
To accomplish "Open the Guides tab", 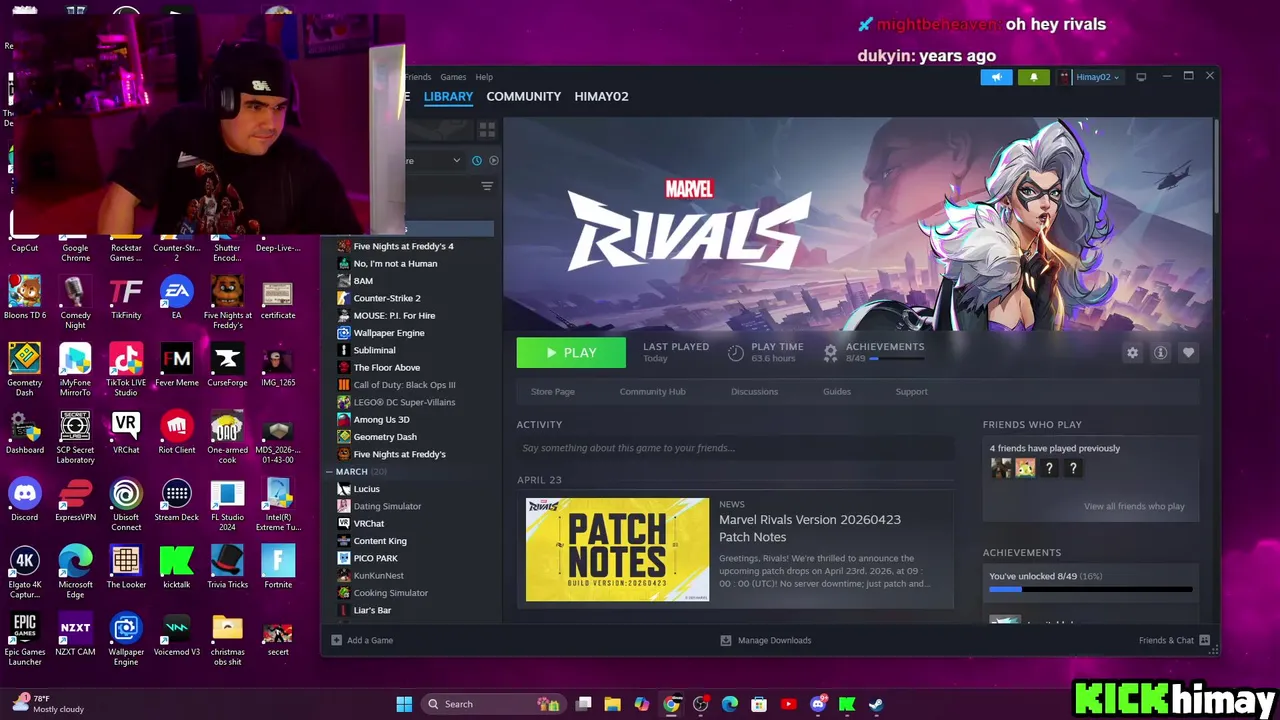I will pyautogui.click(x=837, y=391).
